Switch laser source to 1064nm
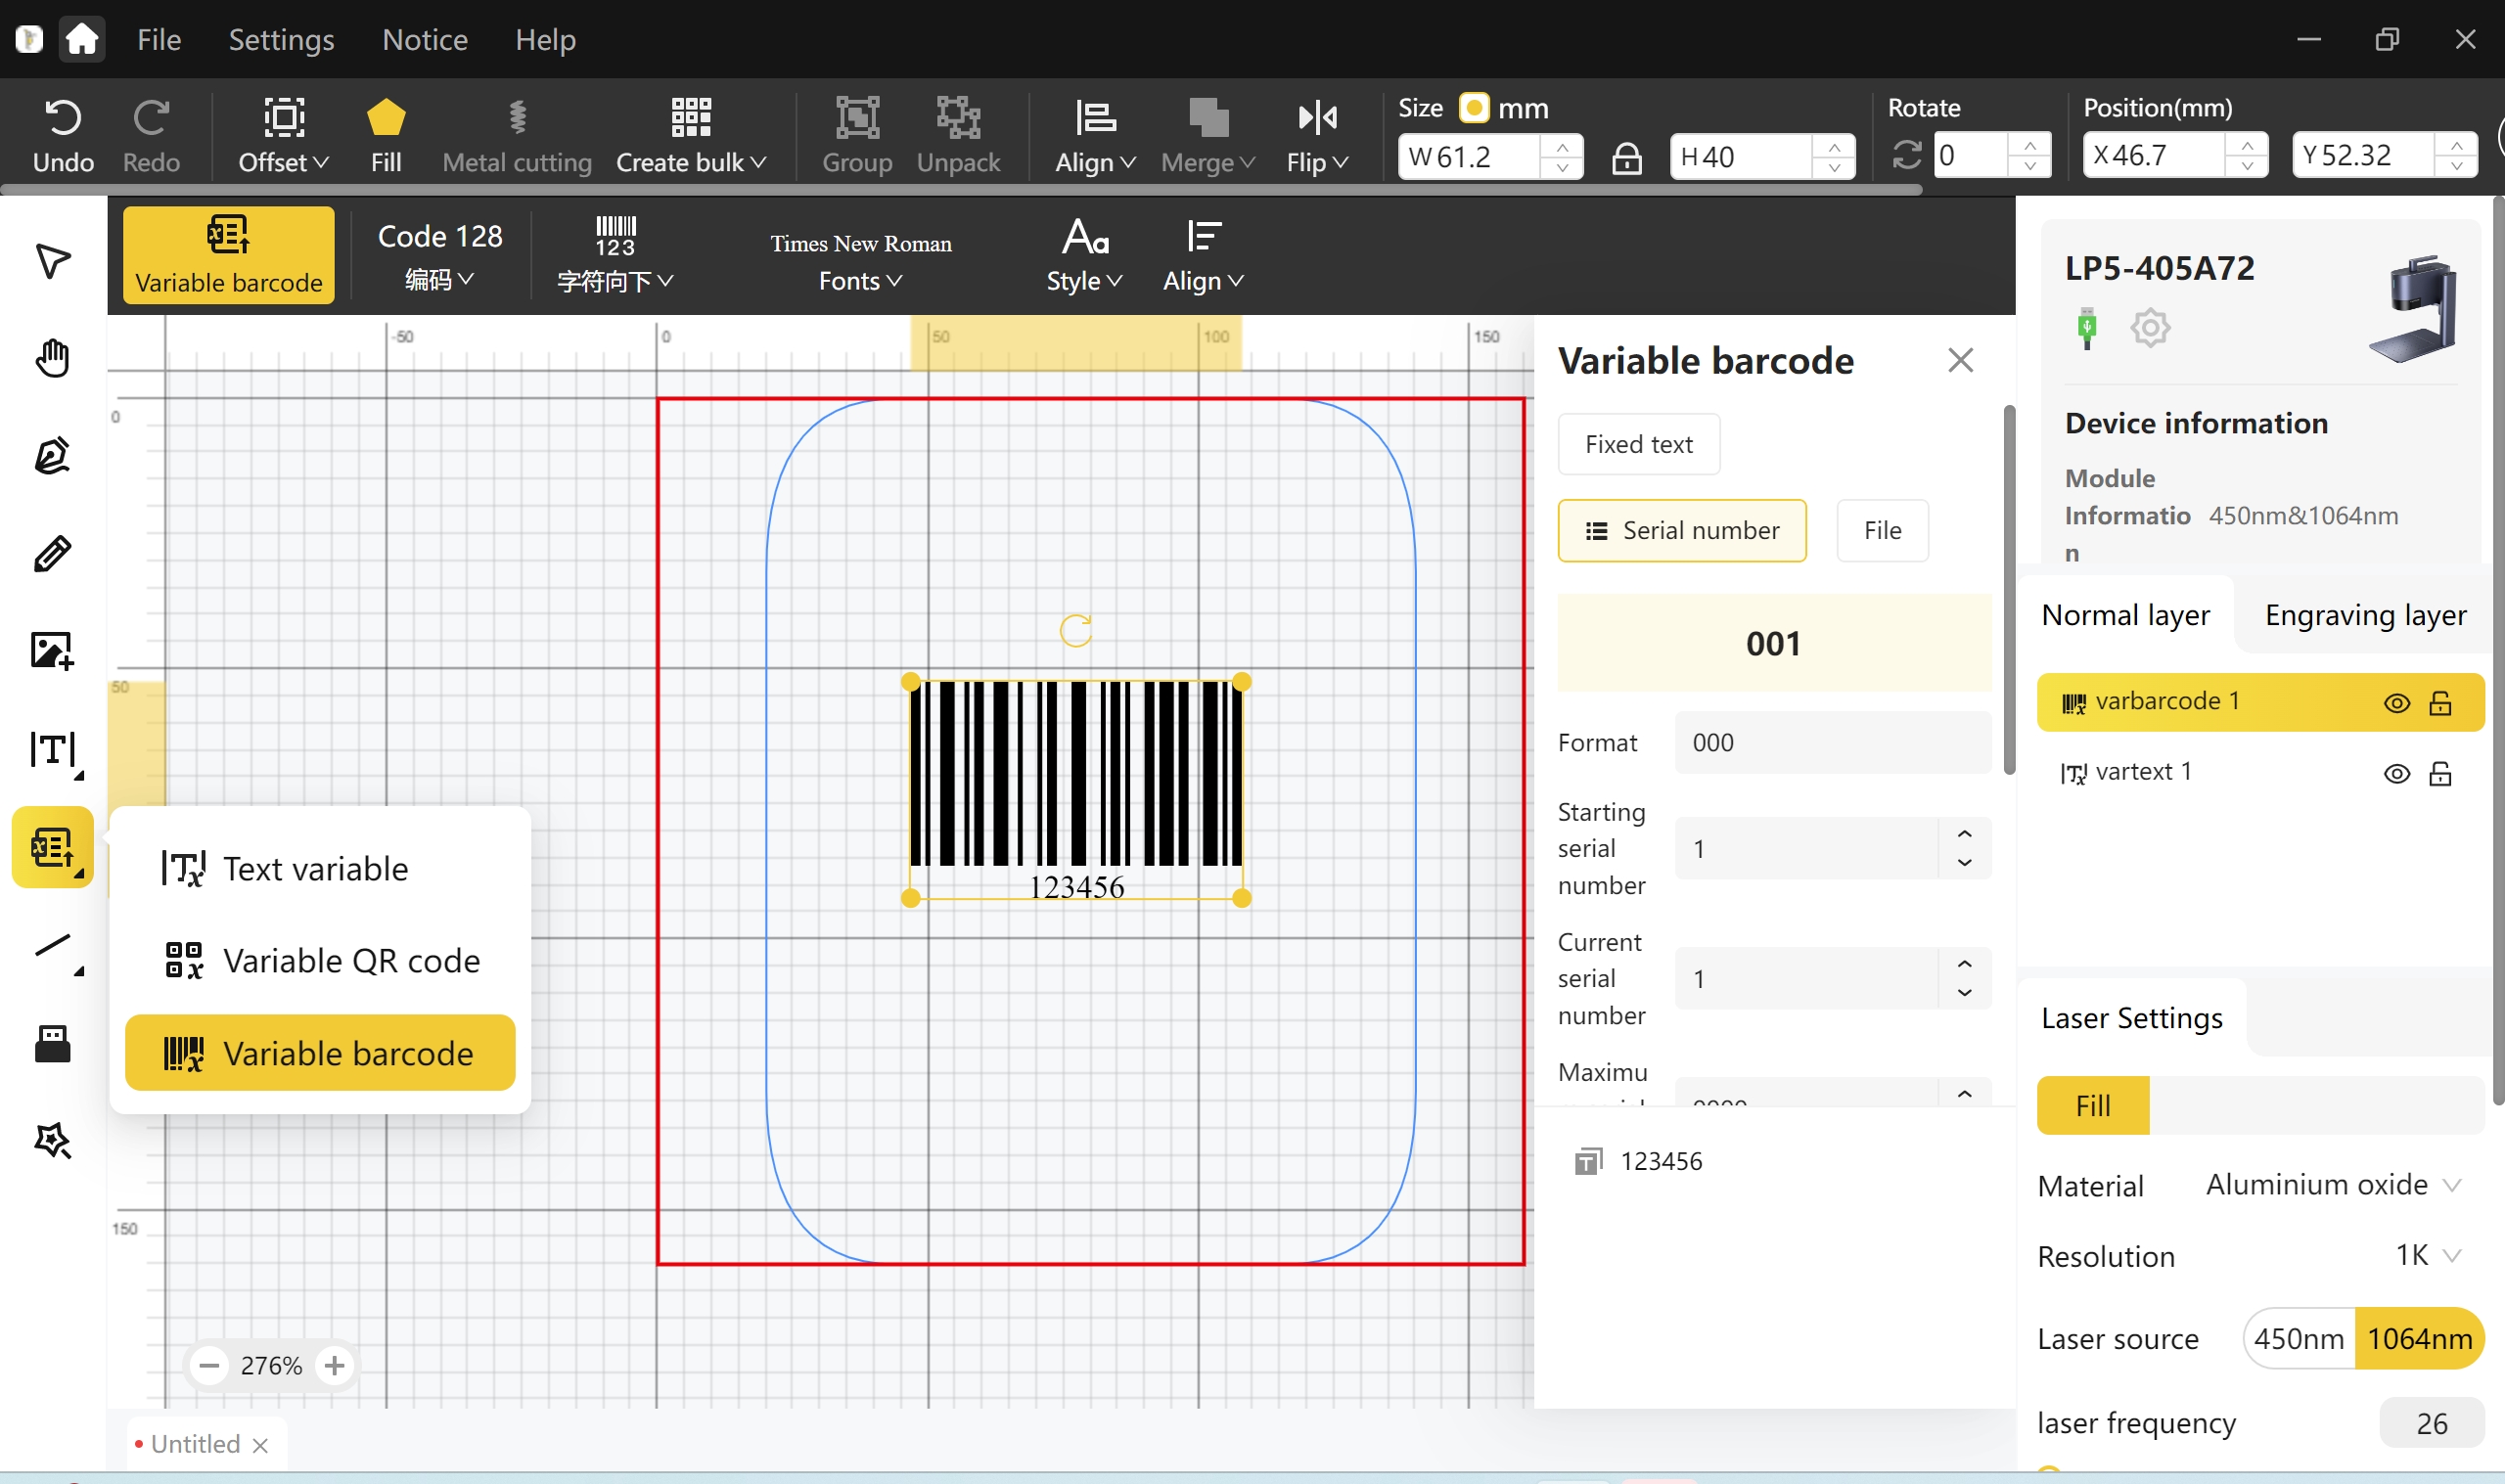 [2419, 1338]
